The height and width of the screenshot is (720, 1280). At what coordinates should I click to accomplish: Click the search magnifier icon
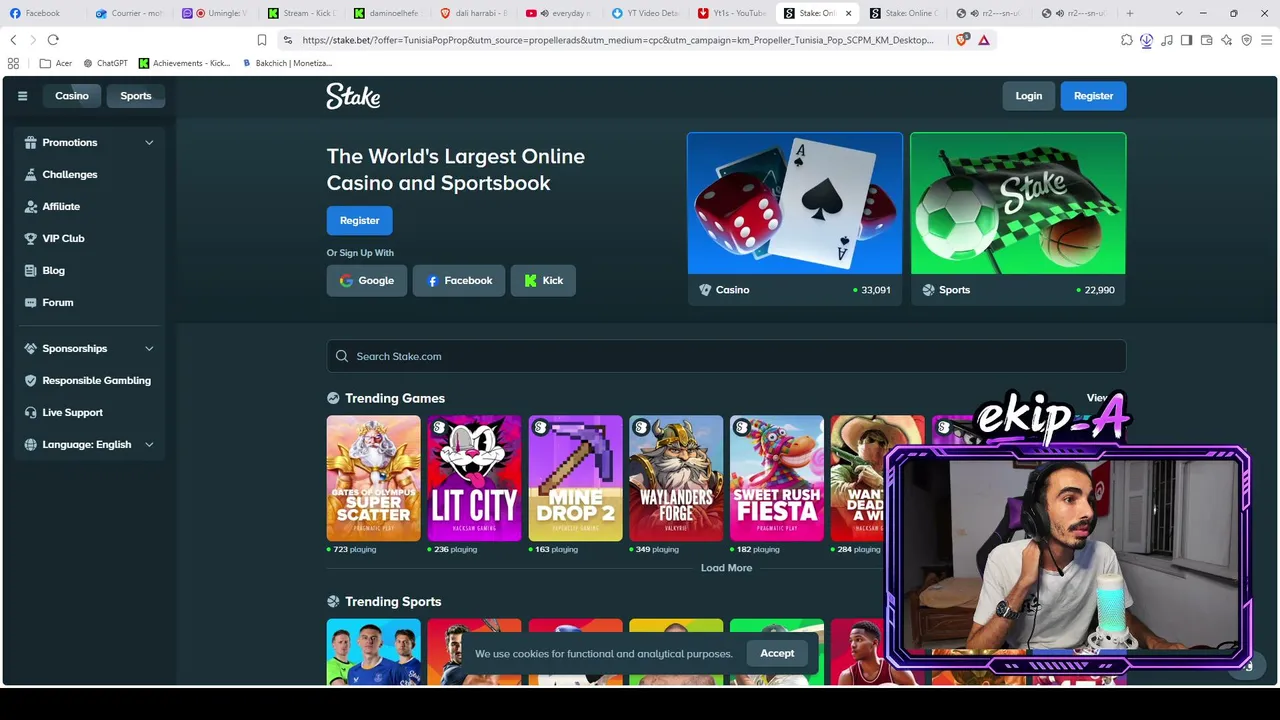(342, 356)
